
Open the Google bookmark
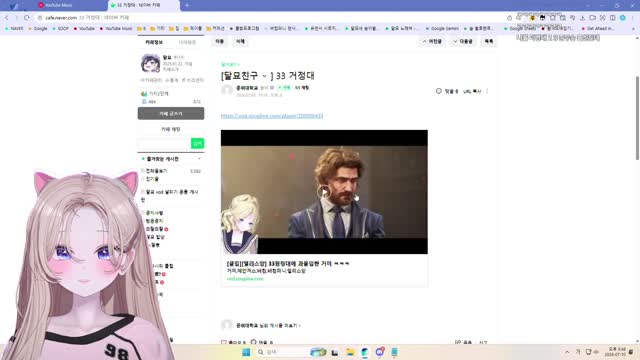tap(38, 29)
